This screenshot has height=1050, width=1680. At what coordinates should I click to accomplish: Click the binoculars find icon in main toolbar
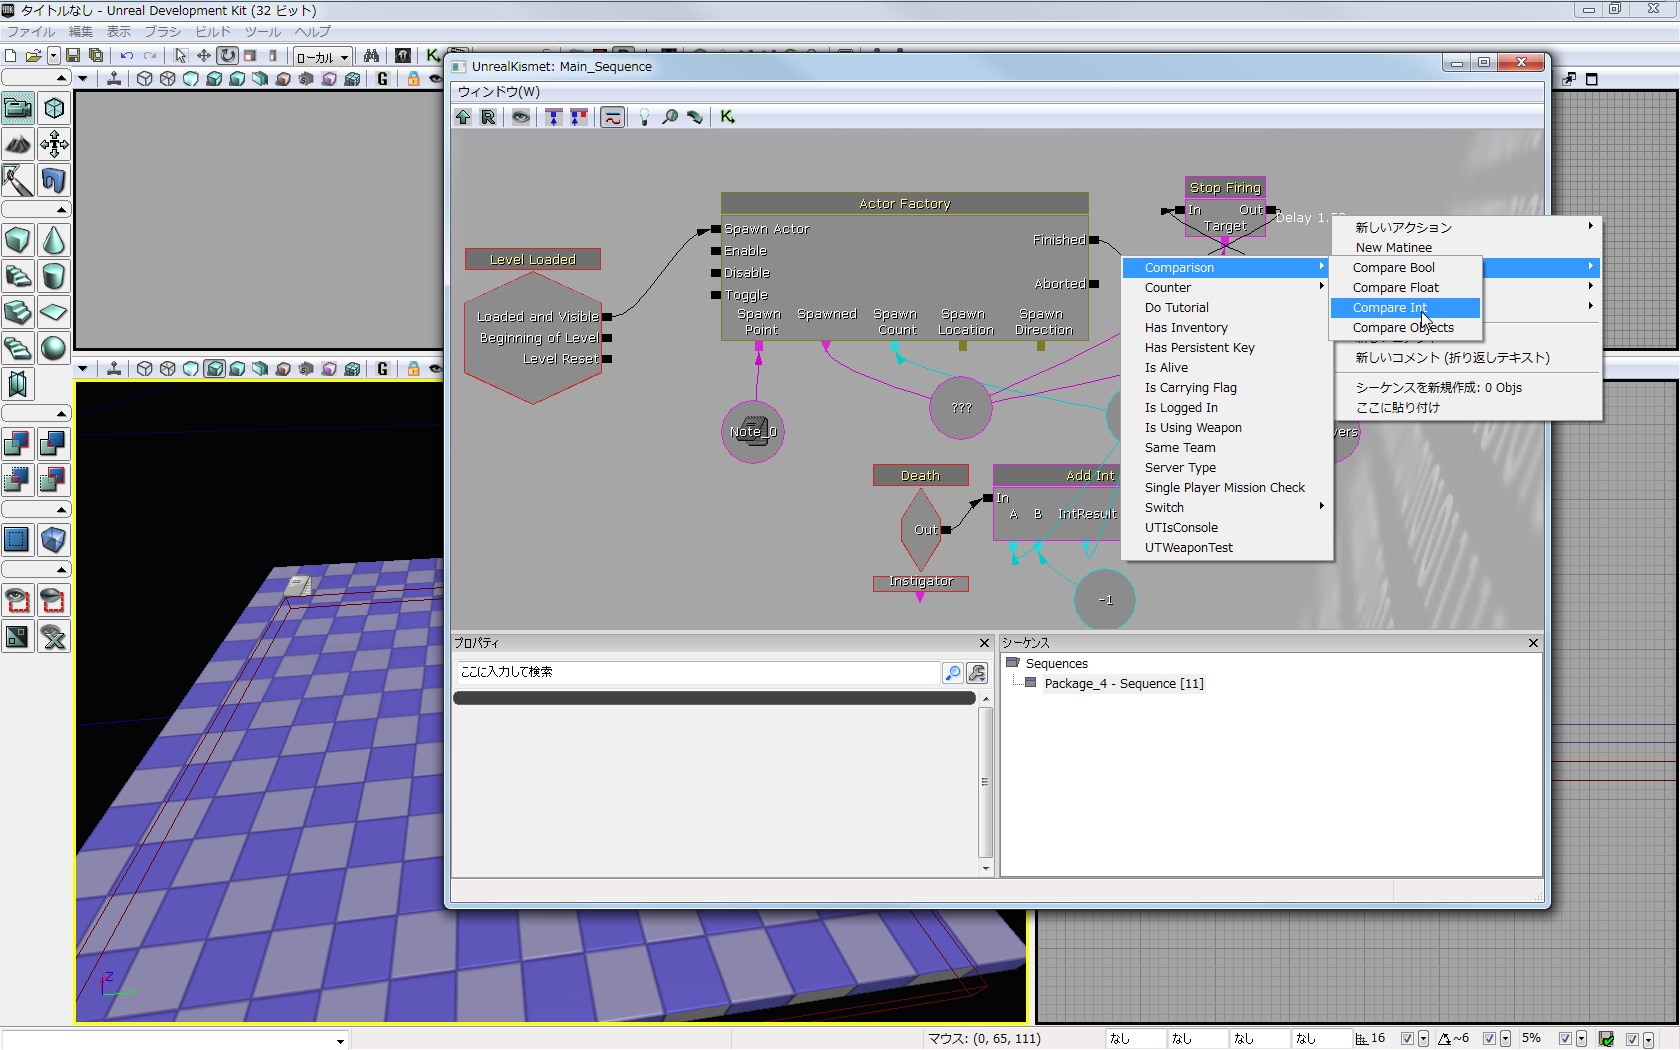[x=372, y=56]
